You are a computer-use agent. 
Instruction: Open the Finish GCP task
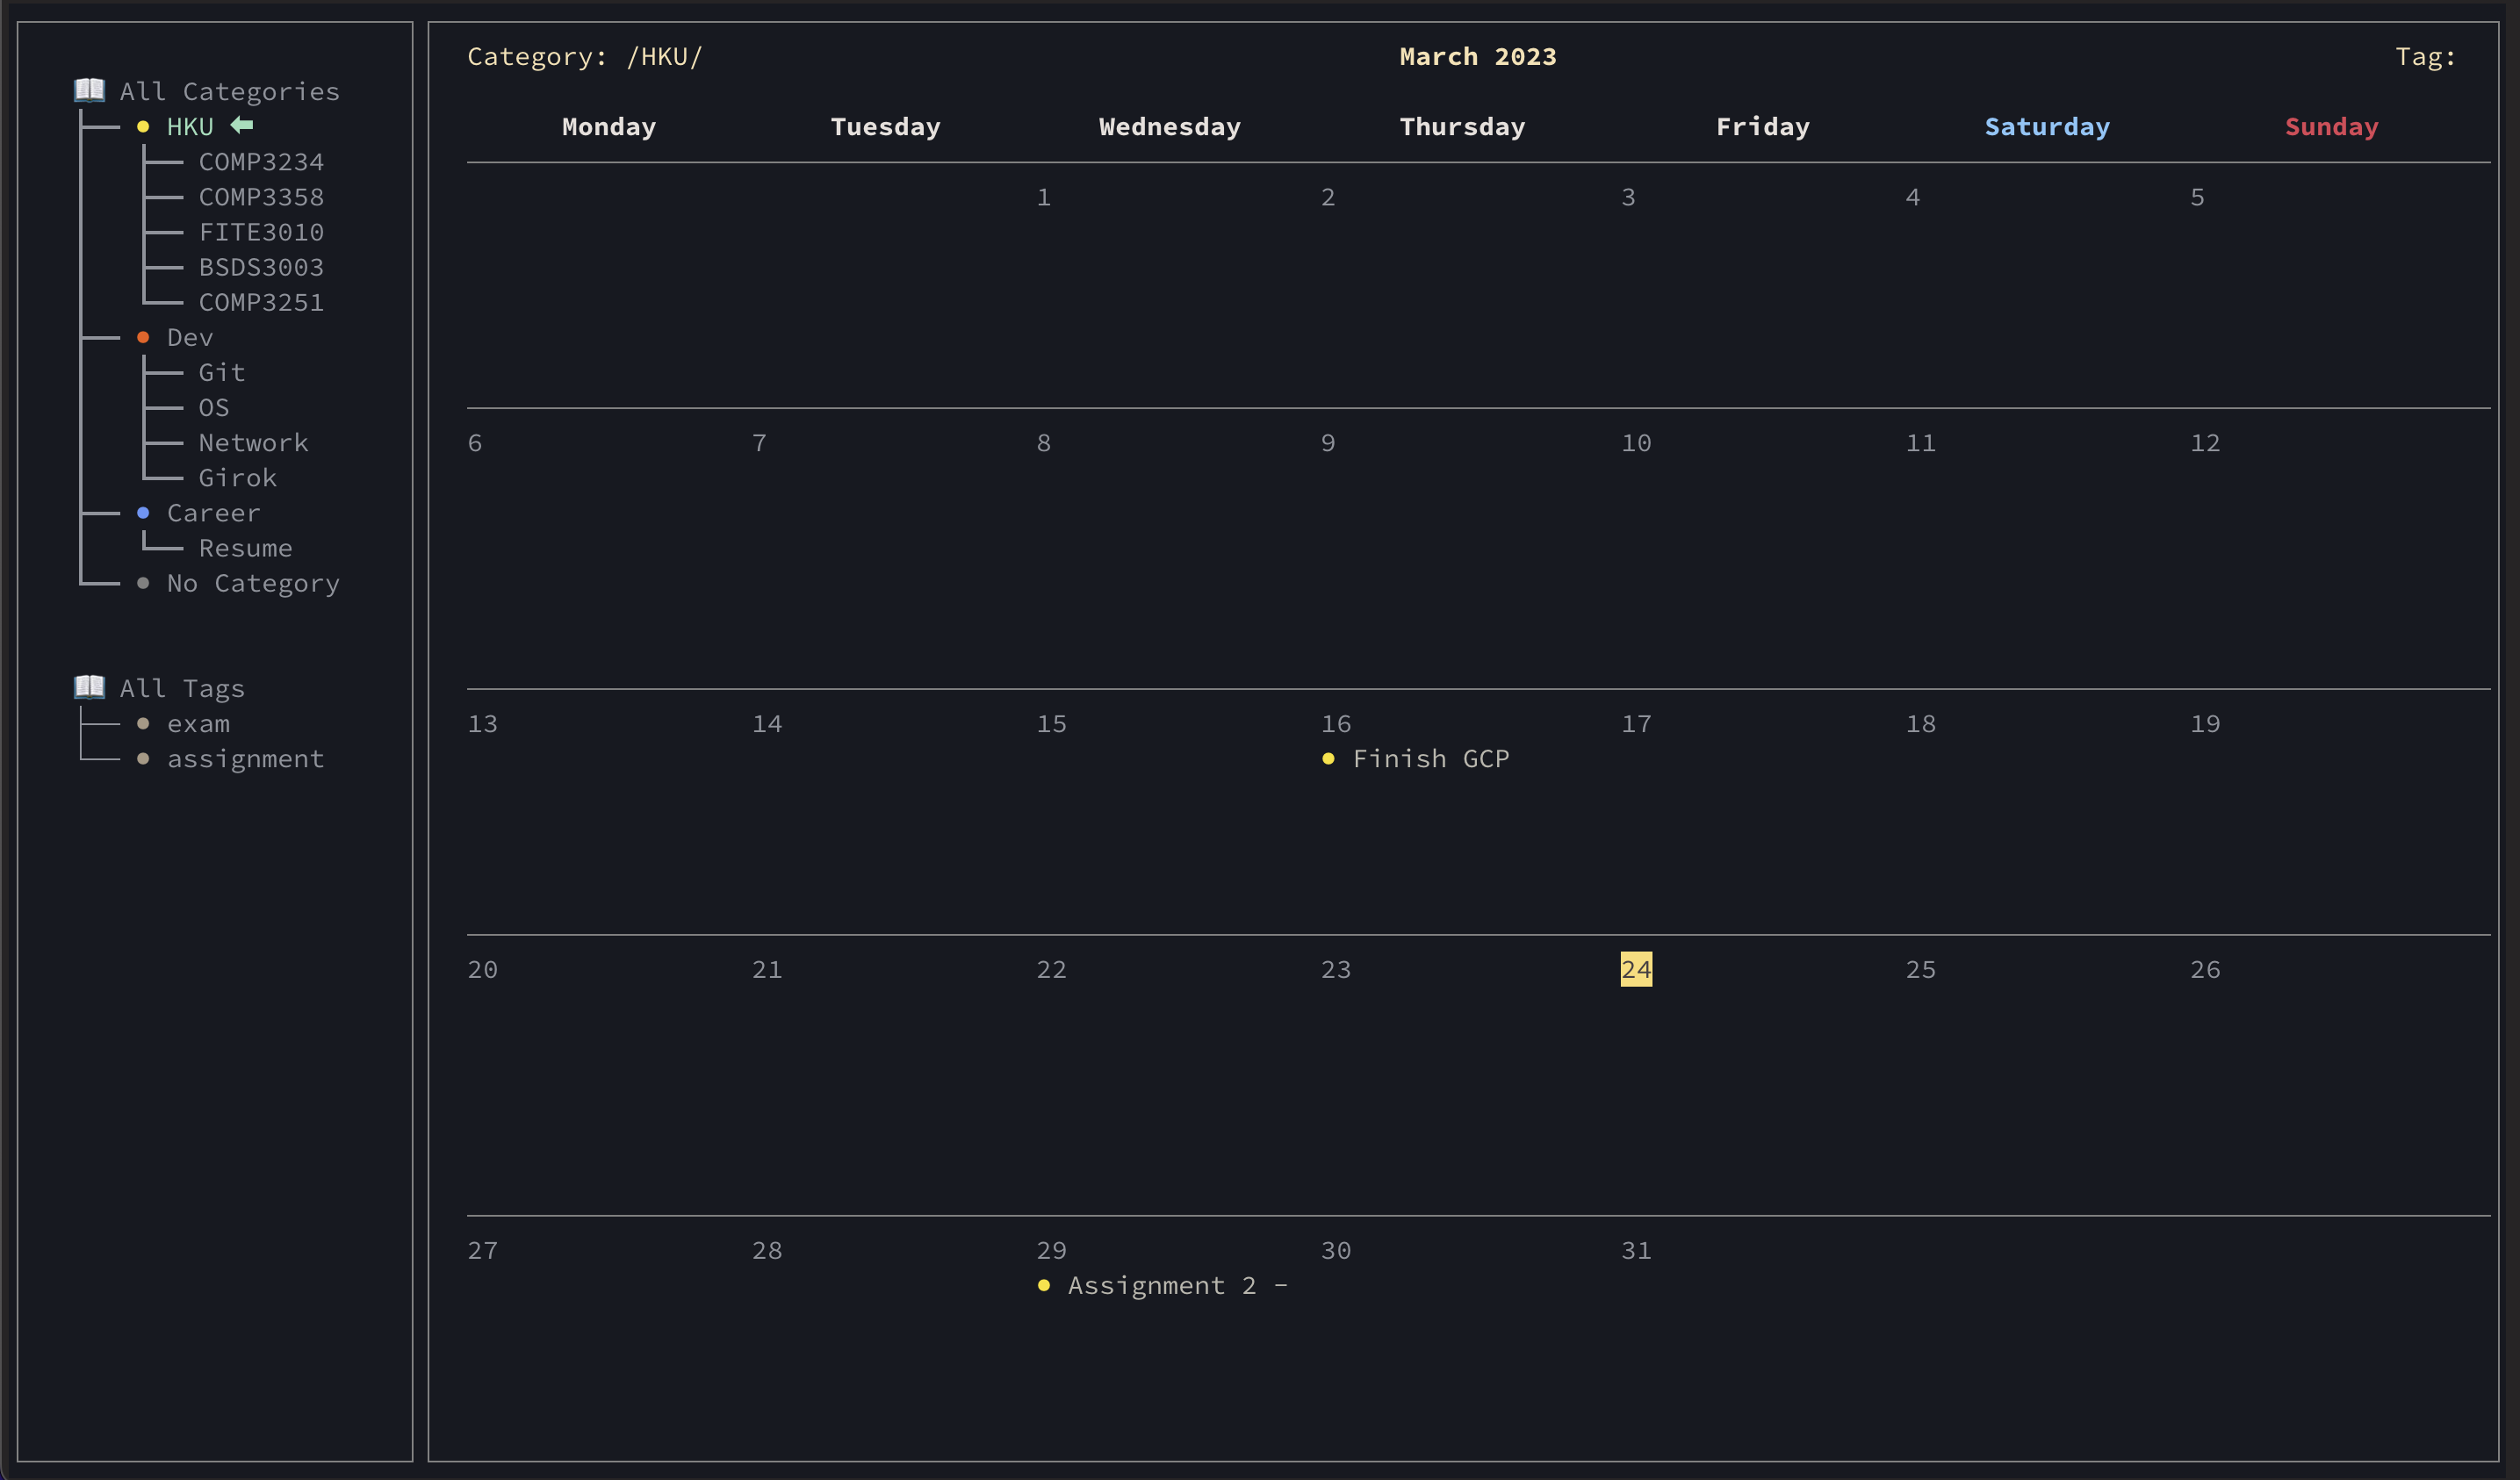tap(1430, 758)
